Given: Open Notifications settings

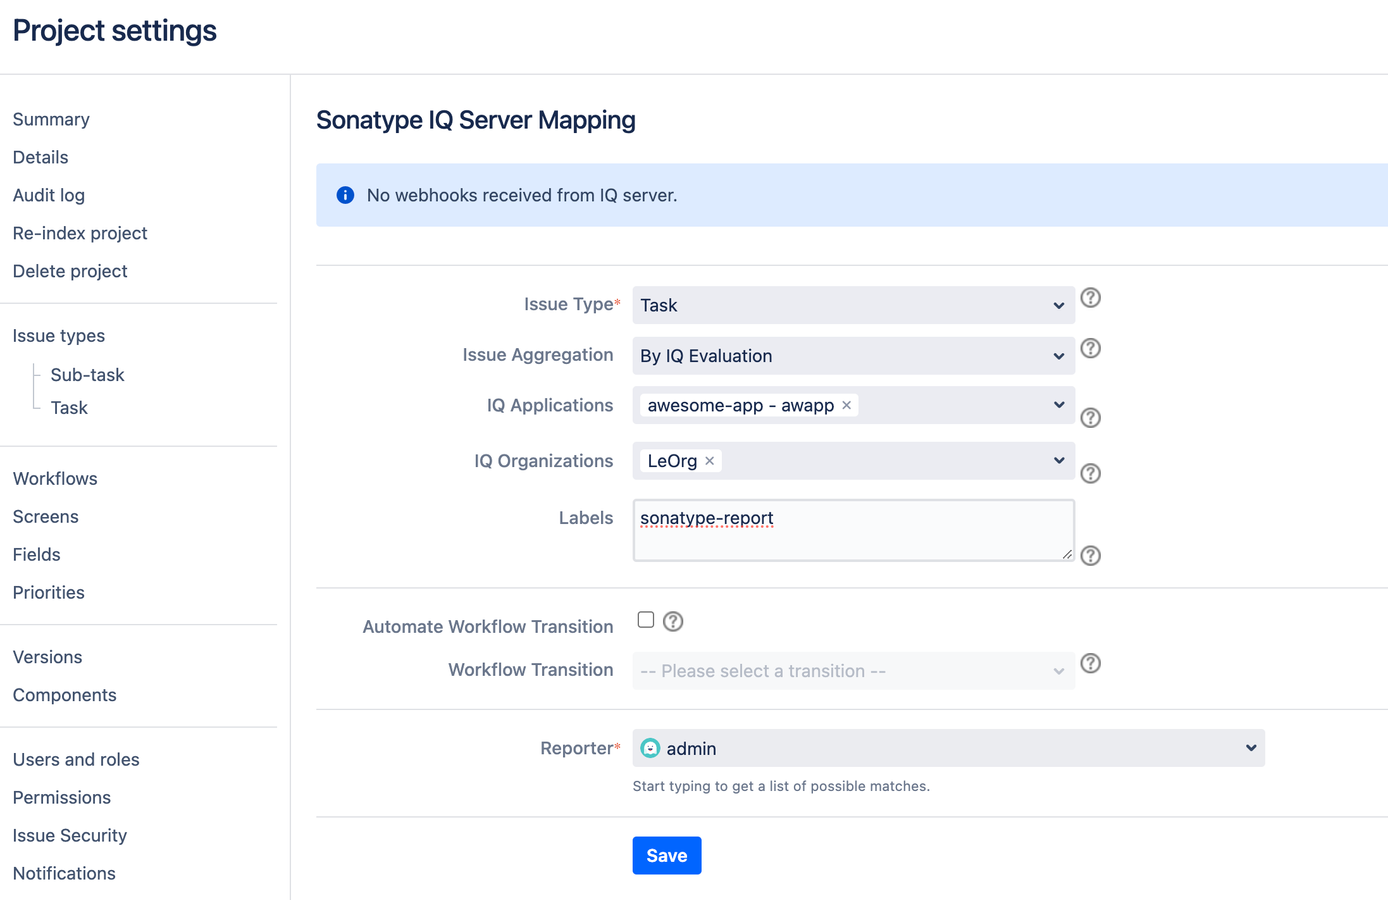Looking at the screenshot, I should pos(64,874).
